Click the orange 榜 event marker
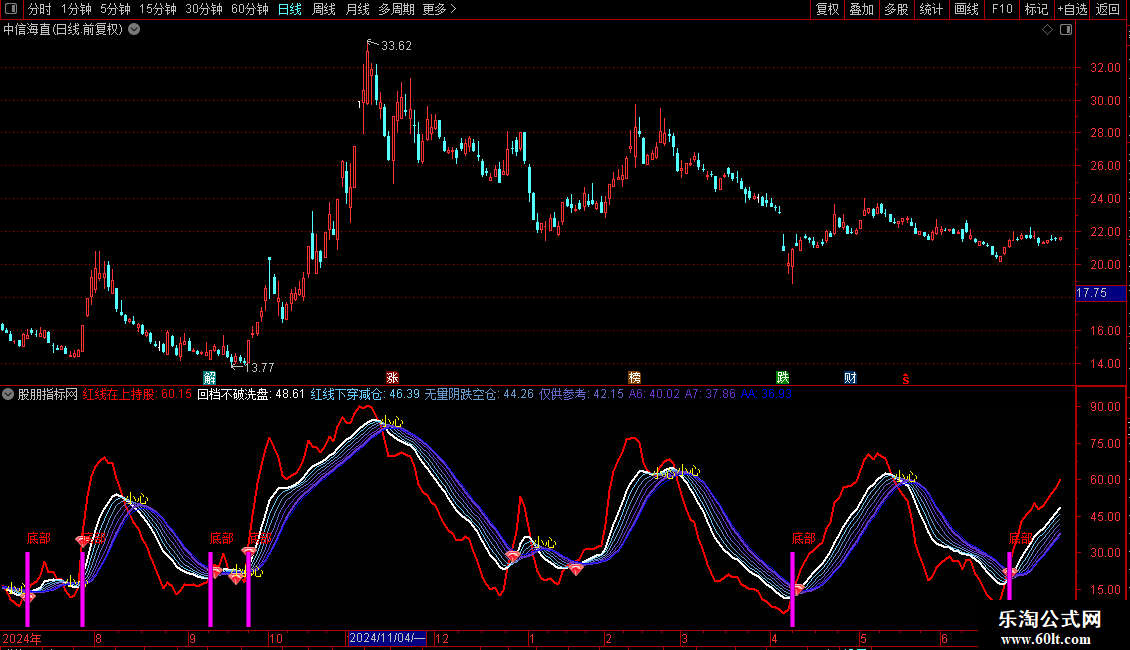 coord(634,378)
